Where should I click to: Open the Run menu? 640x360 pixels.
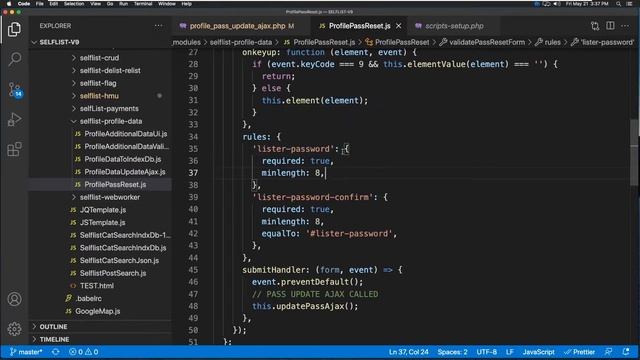tap(123, 4)
